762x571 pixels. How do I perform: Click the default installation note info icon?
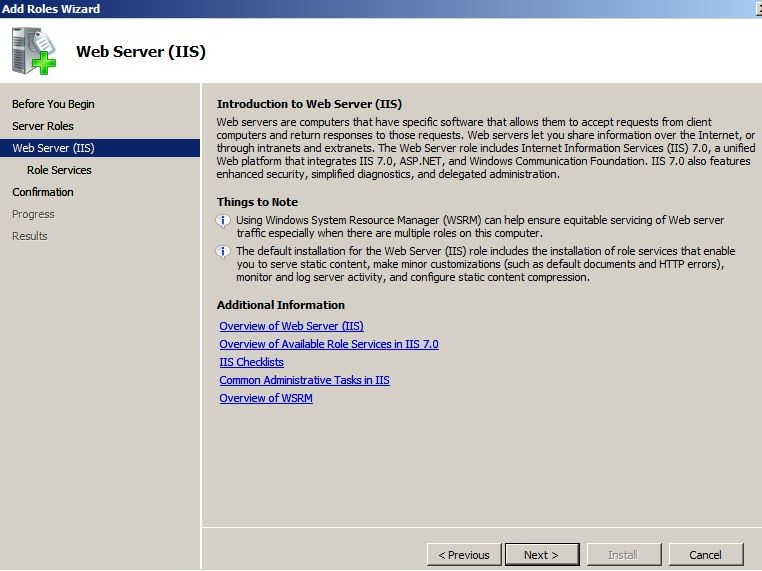tap(223, 252)
